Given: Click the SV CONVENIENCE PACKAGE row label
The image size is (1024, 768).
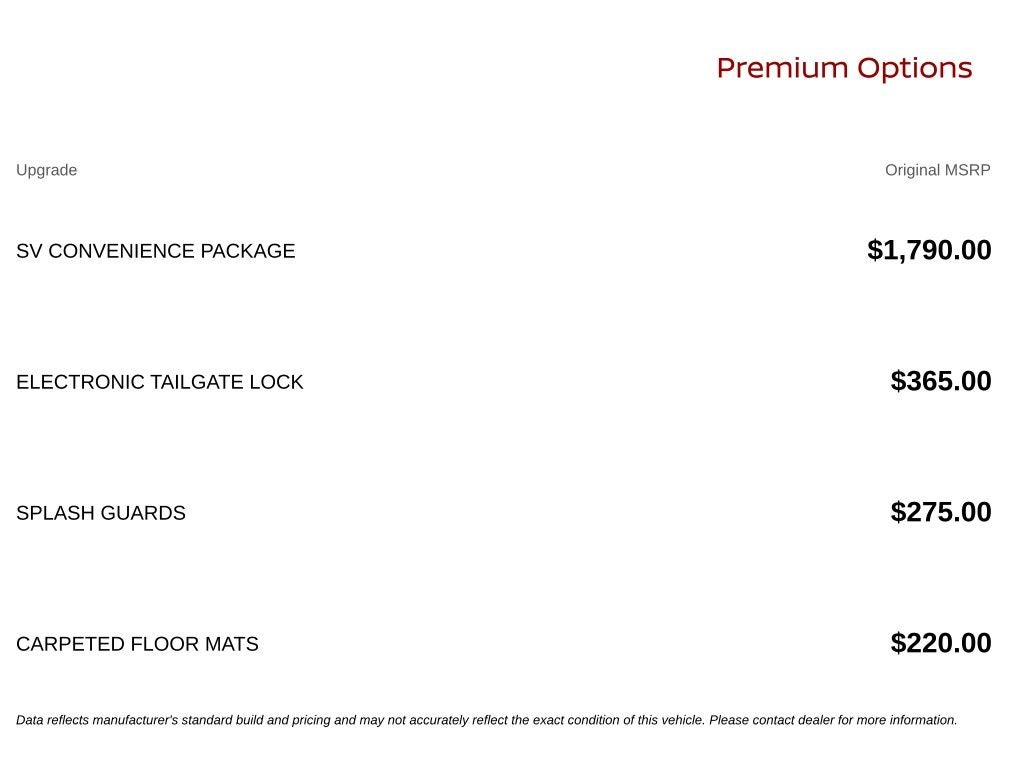Looking at the screenshot, I should click(155, 251).
